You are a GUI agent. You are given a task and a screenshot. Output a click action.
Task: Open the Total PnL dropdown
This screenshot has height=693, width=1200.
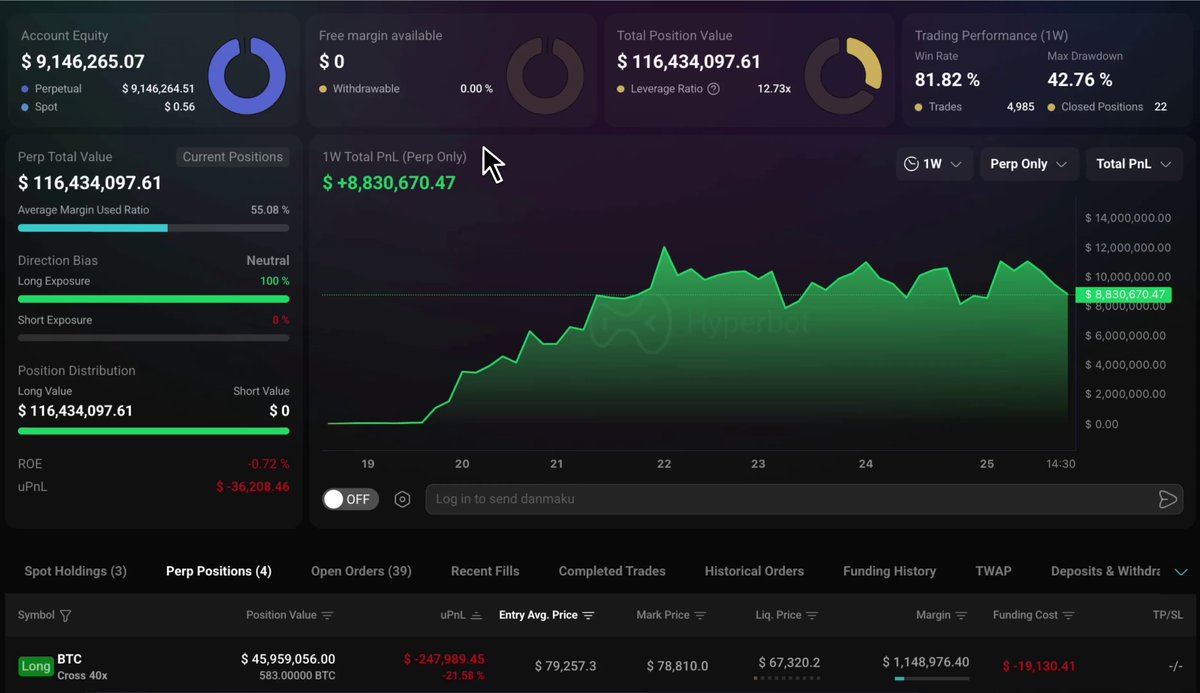[1134, 164]
